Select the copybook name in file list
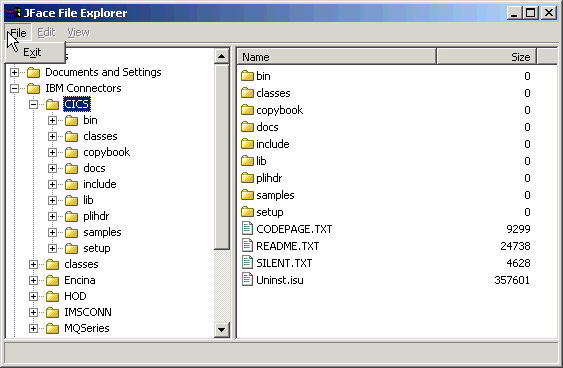 pyautogui.click(x=280, y=110)
